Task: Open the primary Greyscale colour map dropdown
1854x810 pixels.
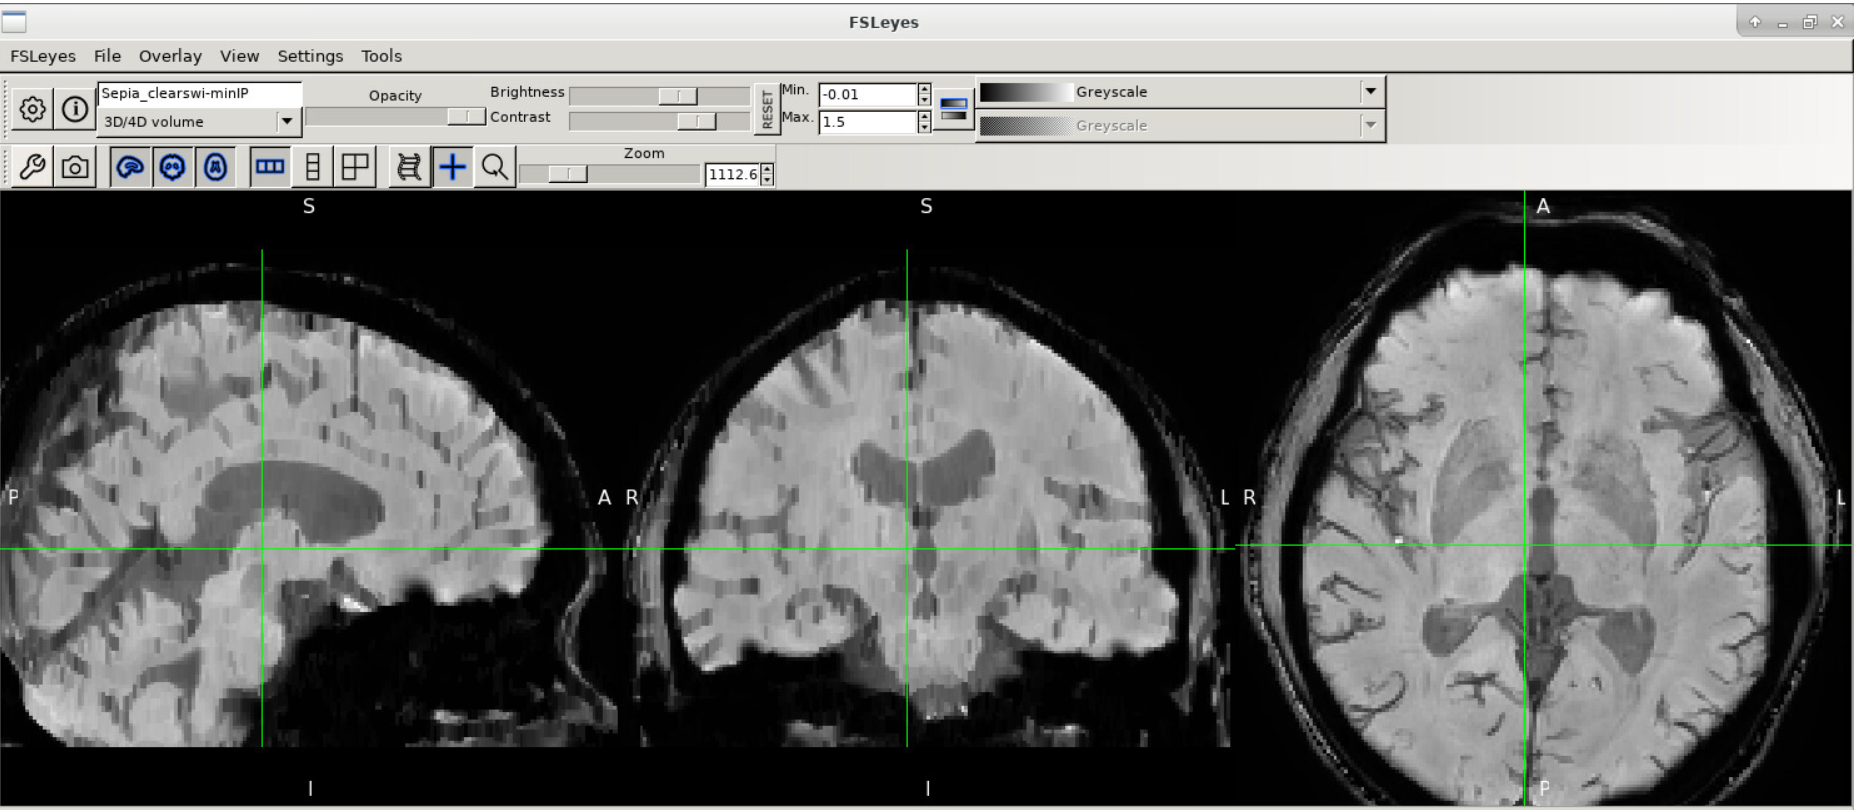Action: [1180, 92]
